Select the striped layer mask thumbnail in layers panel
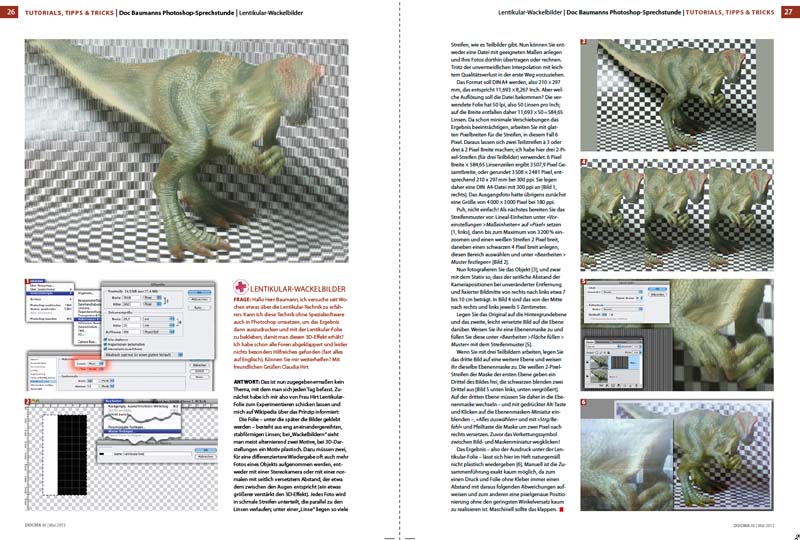The width and height of the screenshot is (800, 540). tap(619, 362)
